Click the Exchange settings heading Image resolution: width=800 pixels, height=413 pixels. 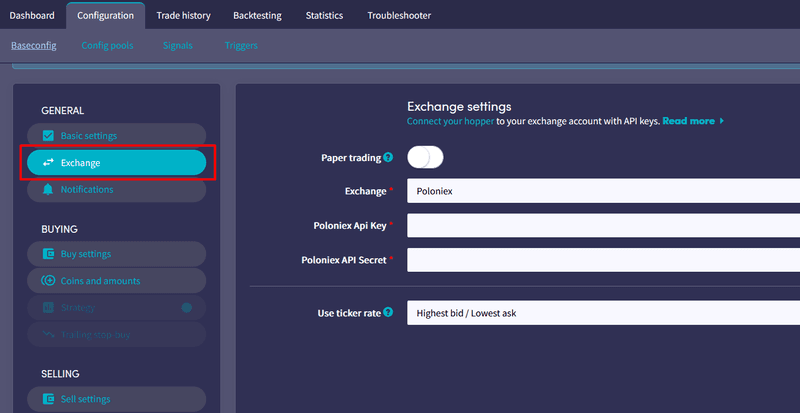pyautogui.click(x=459, y=107)
